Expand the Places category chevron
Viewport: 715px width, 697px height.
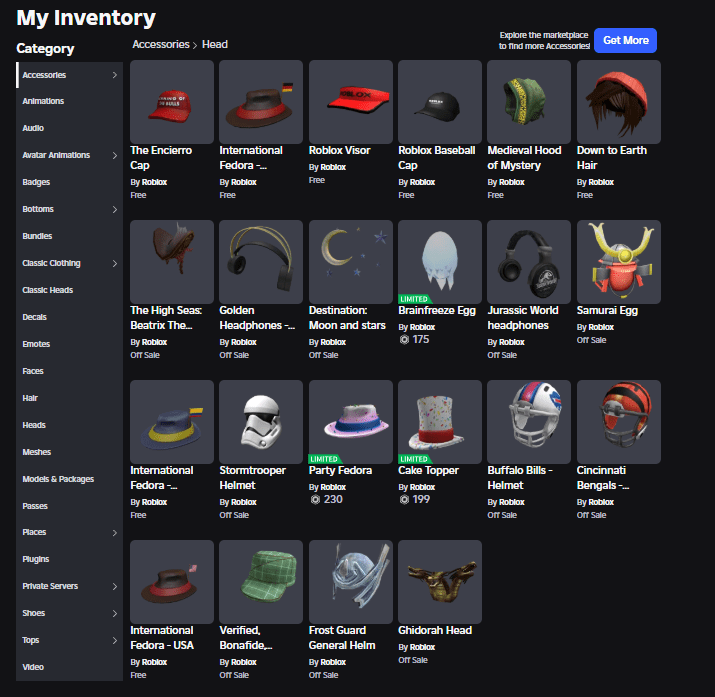click(x=114, y=532)
